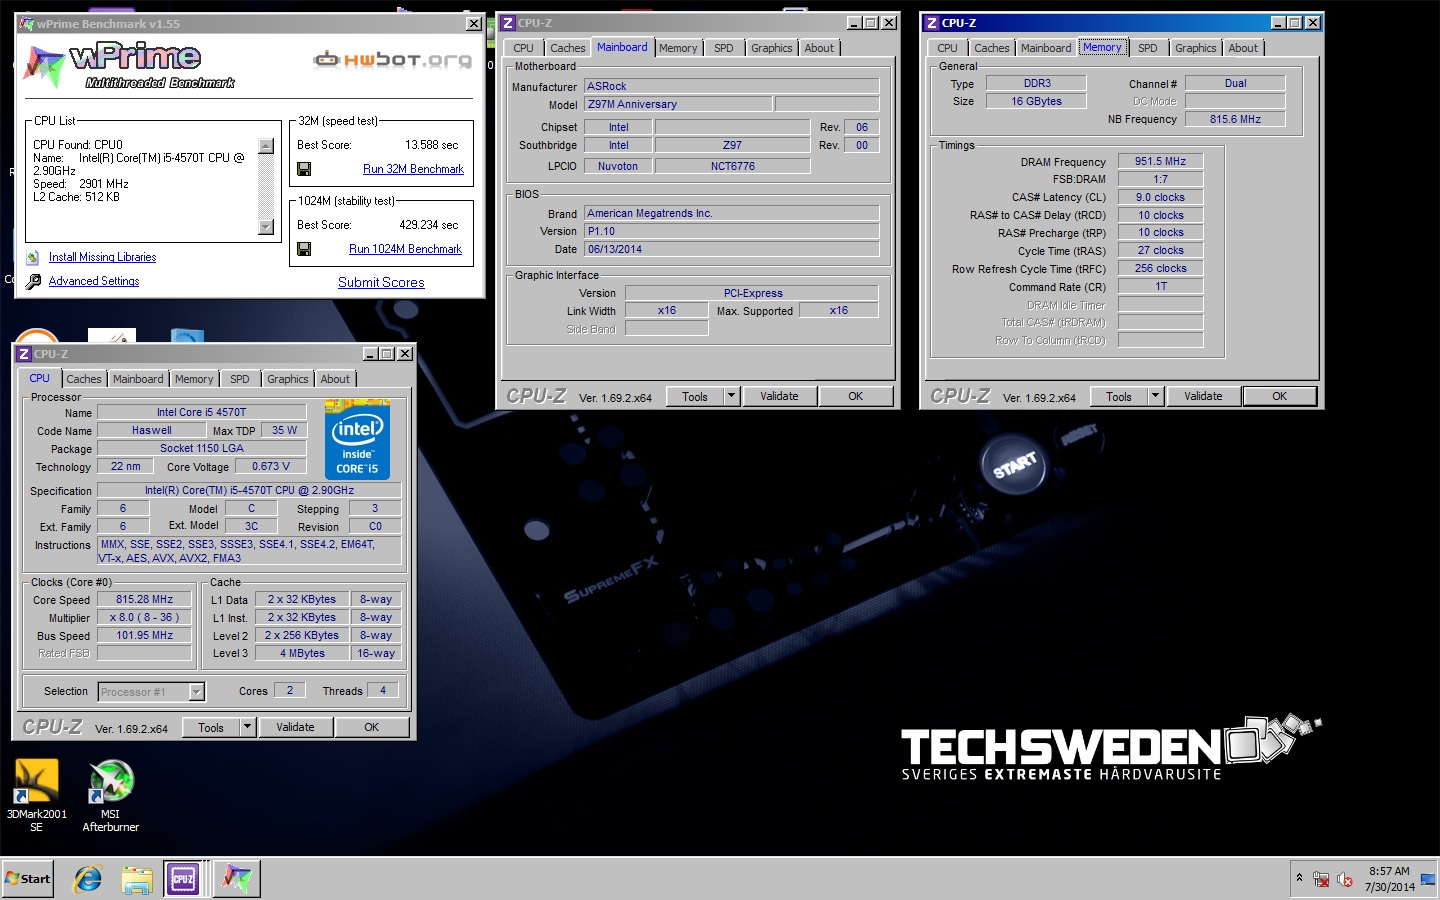The height and width of the screenshot is (900, 1440).
Task: Open the 3DMark2001 SE desktop shortcut
Action: coord(36,795)
